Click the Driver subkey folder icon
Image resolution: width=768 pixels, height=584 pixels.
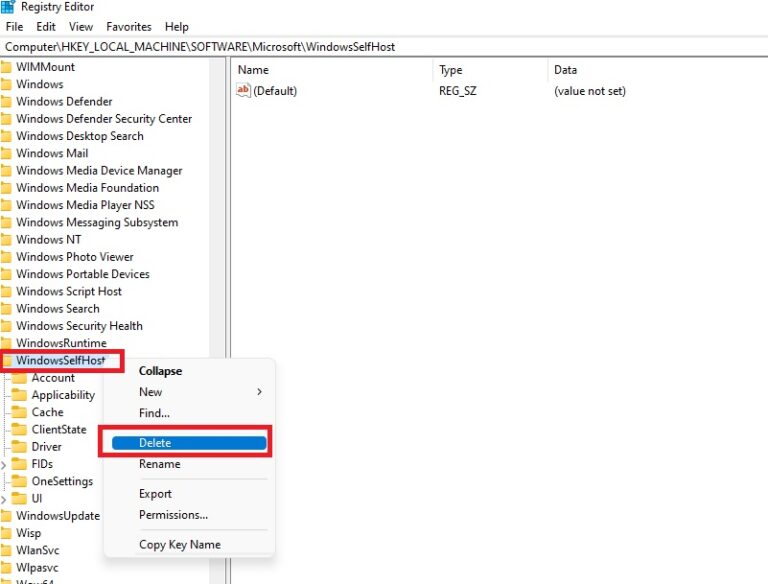tap(19, 447)
